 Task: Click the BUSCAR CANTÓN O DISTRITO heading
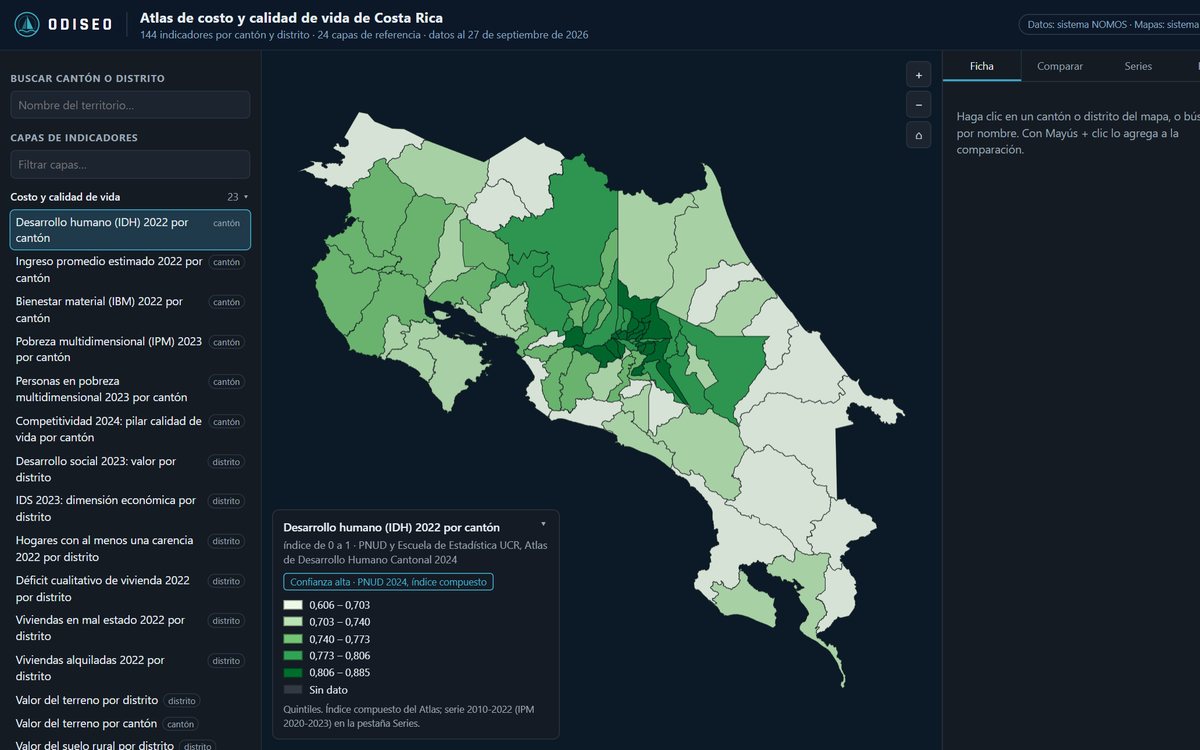click(88, 78)
